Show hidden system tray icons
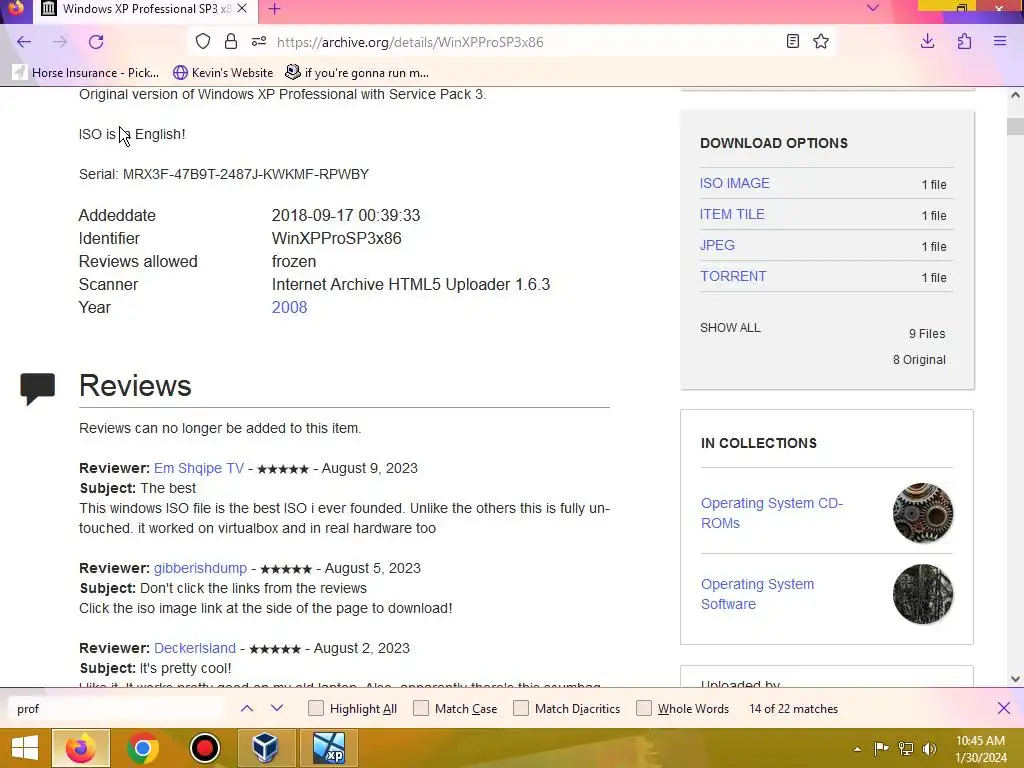This screenshot has width=1024, height=768. pyautogui.click(x=857, y=749)
